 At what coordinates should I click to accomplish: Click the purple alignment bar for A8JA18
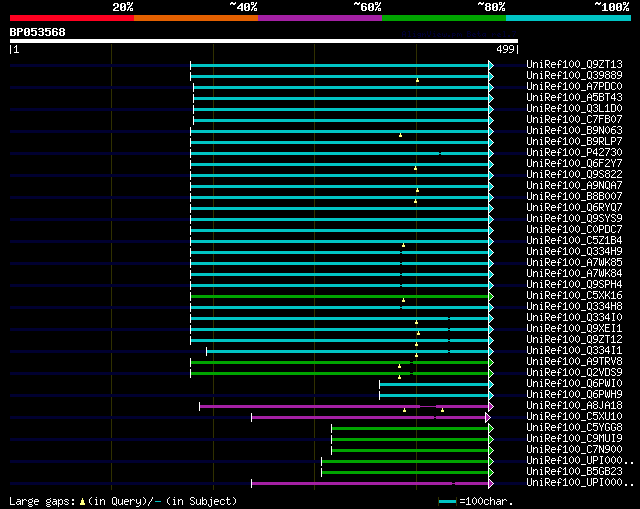(344, 407)
